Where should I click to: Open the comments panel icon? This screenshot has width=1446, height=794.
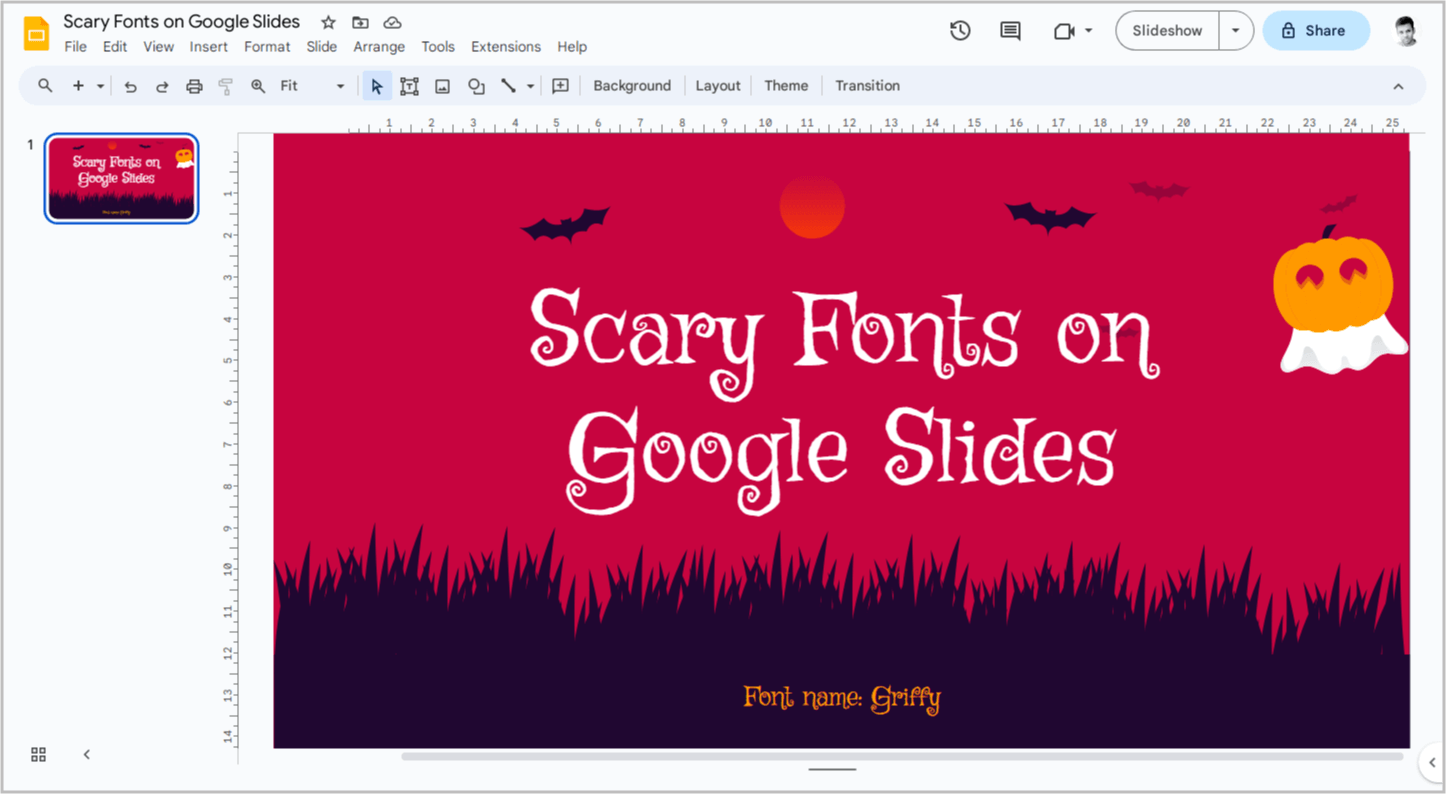(x=1010, y=31)
